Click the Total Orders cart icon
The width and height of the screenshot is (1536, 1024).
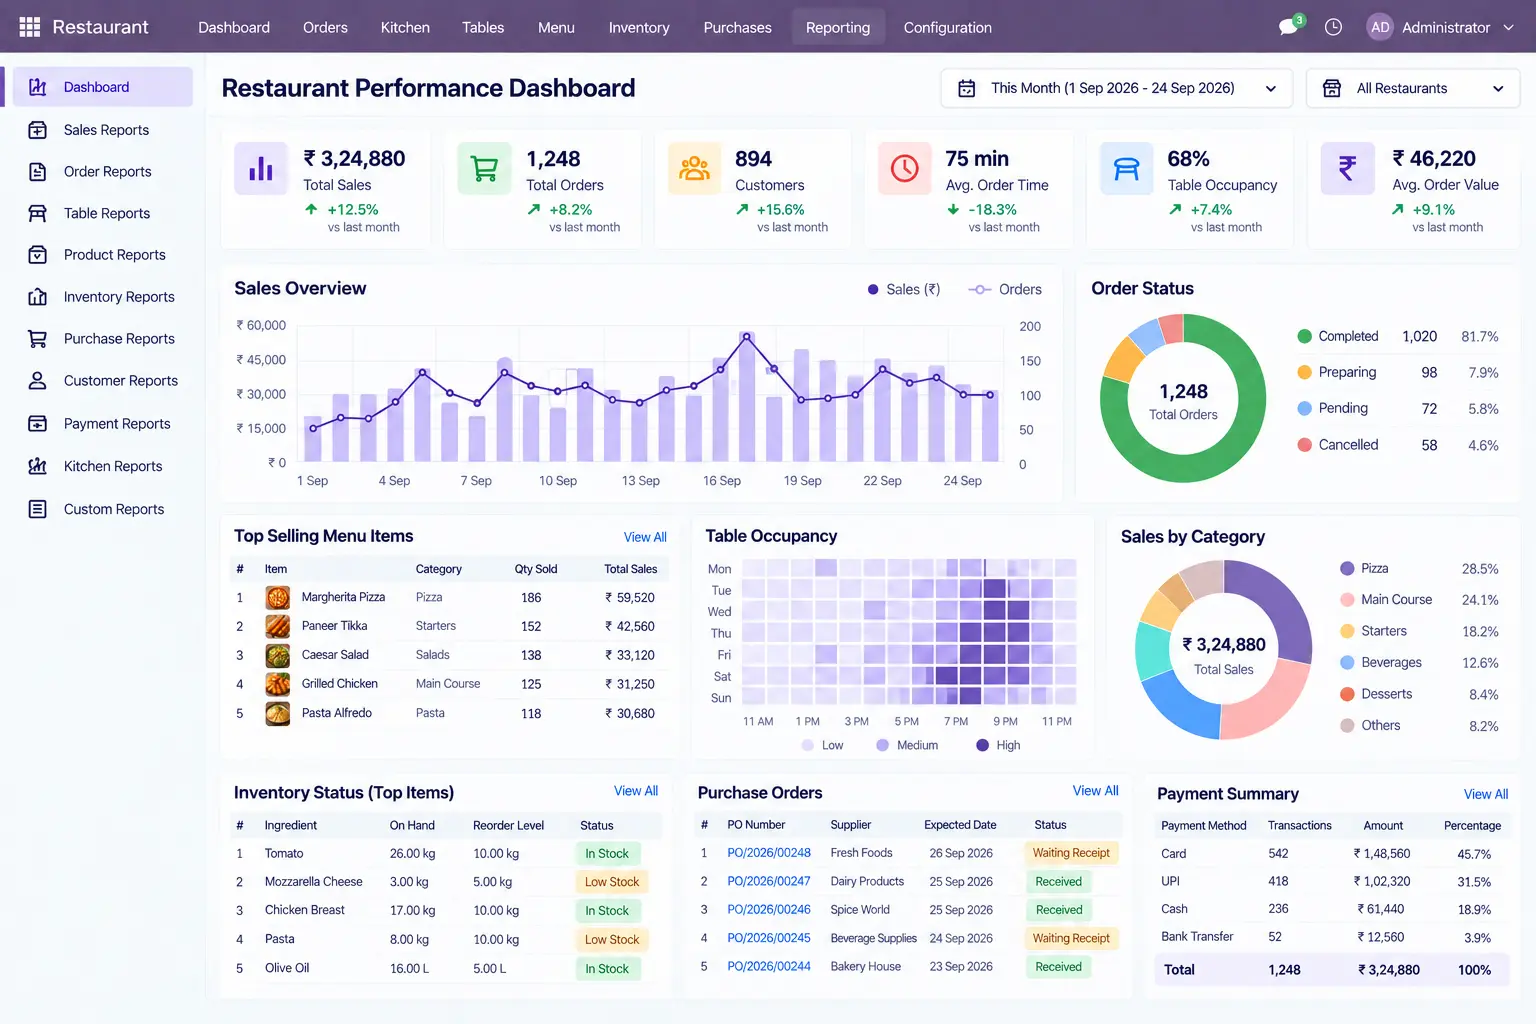(x=484, y=168)
